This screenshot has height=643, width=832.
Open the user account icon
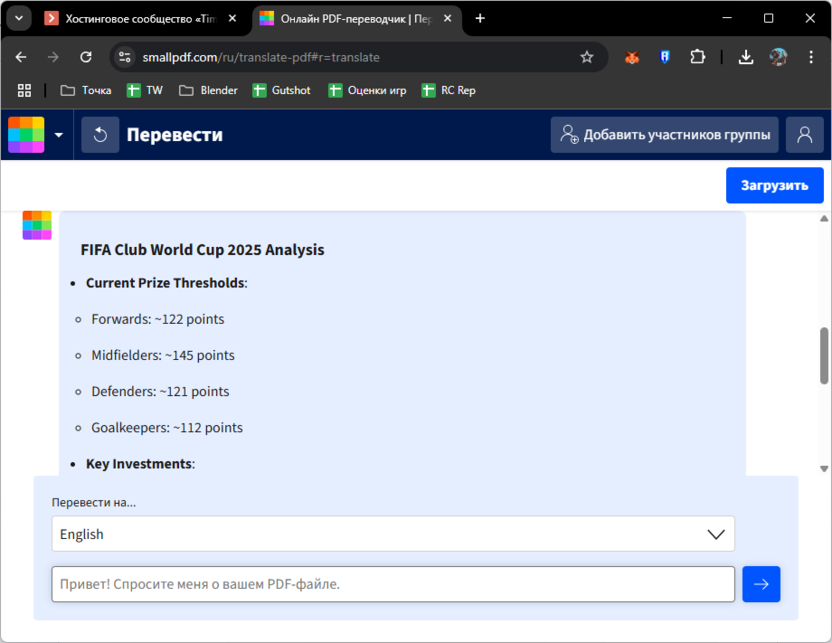(x=804, y=135)
